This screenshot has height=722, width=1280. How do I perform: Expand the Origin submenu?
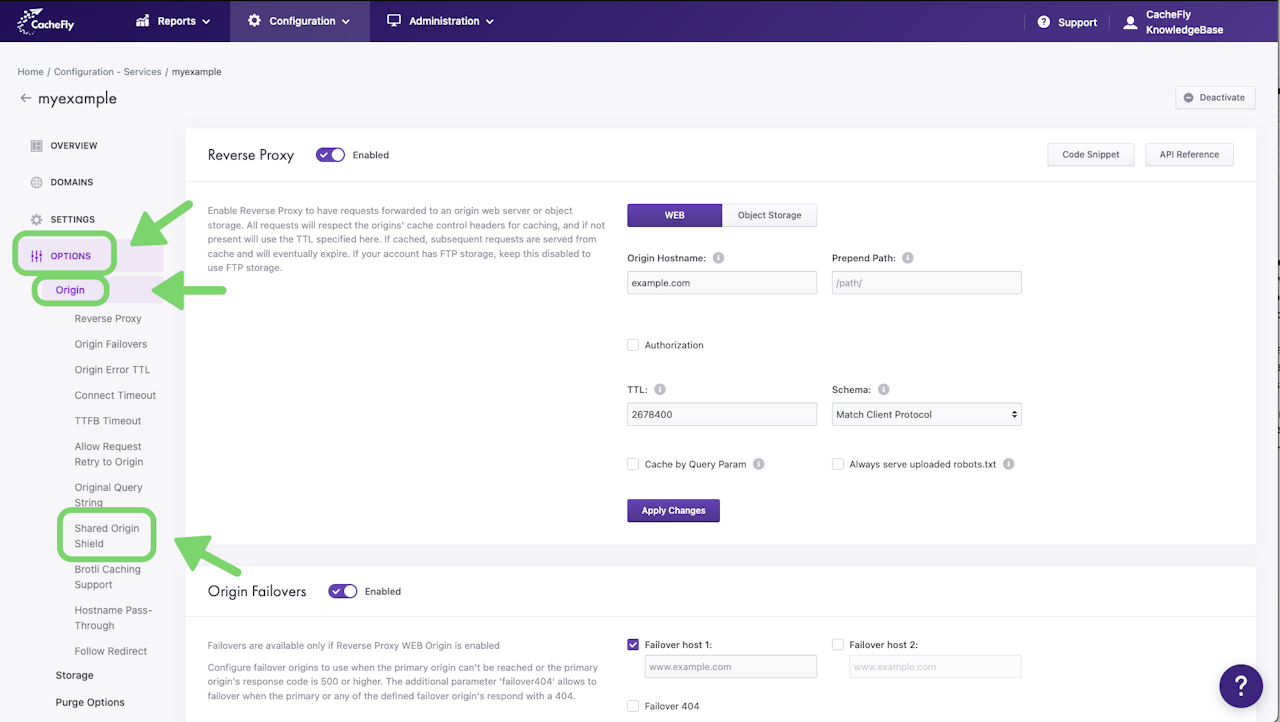tap(70, 290)
